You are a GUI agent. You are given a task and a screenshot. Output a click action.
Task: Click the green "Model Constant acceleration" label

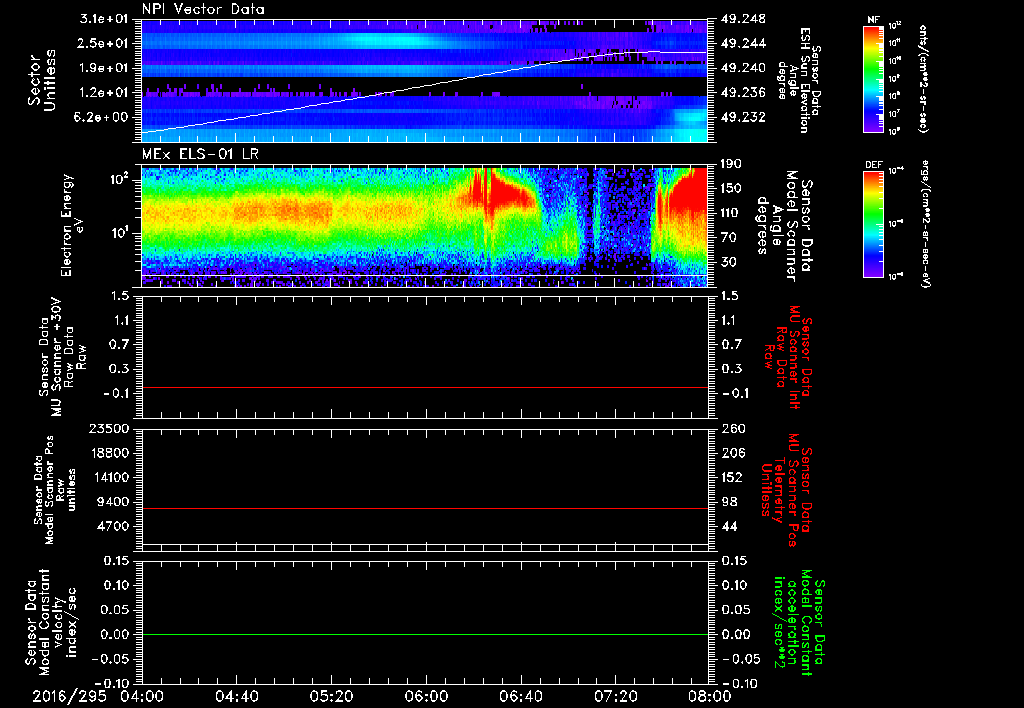pyautogui.click(x=798, y=623)
